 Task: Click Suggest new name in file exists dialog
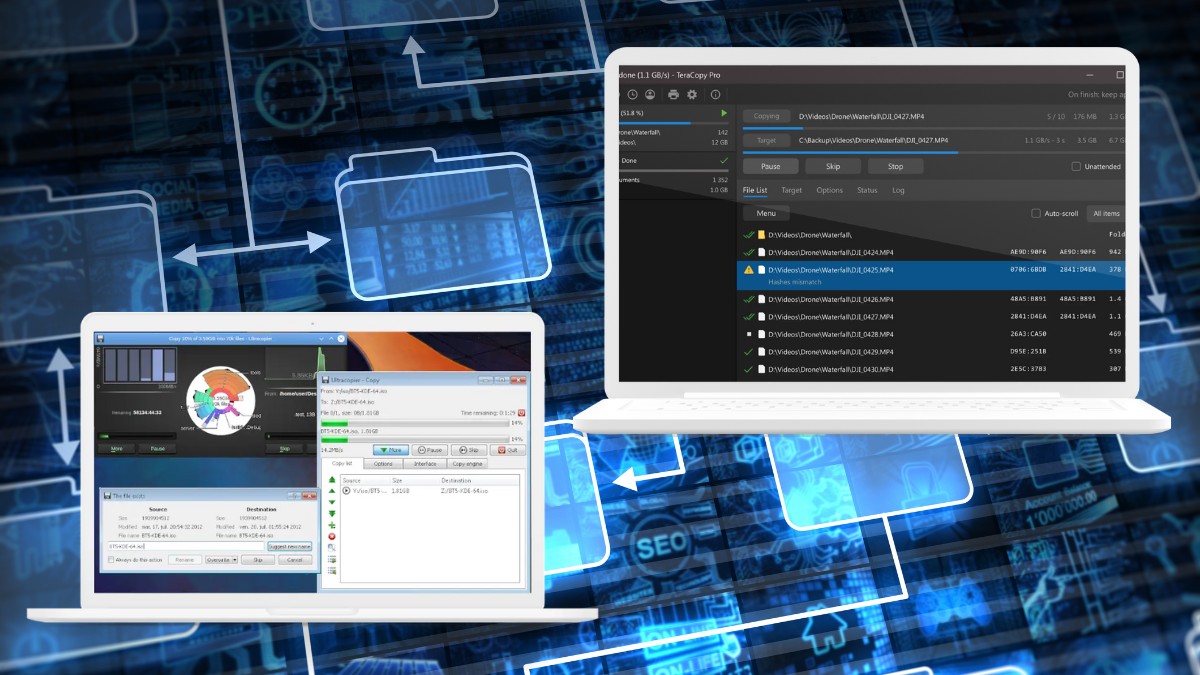tap(290, 546)
